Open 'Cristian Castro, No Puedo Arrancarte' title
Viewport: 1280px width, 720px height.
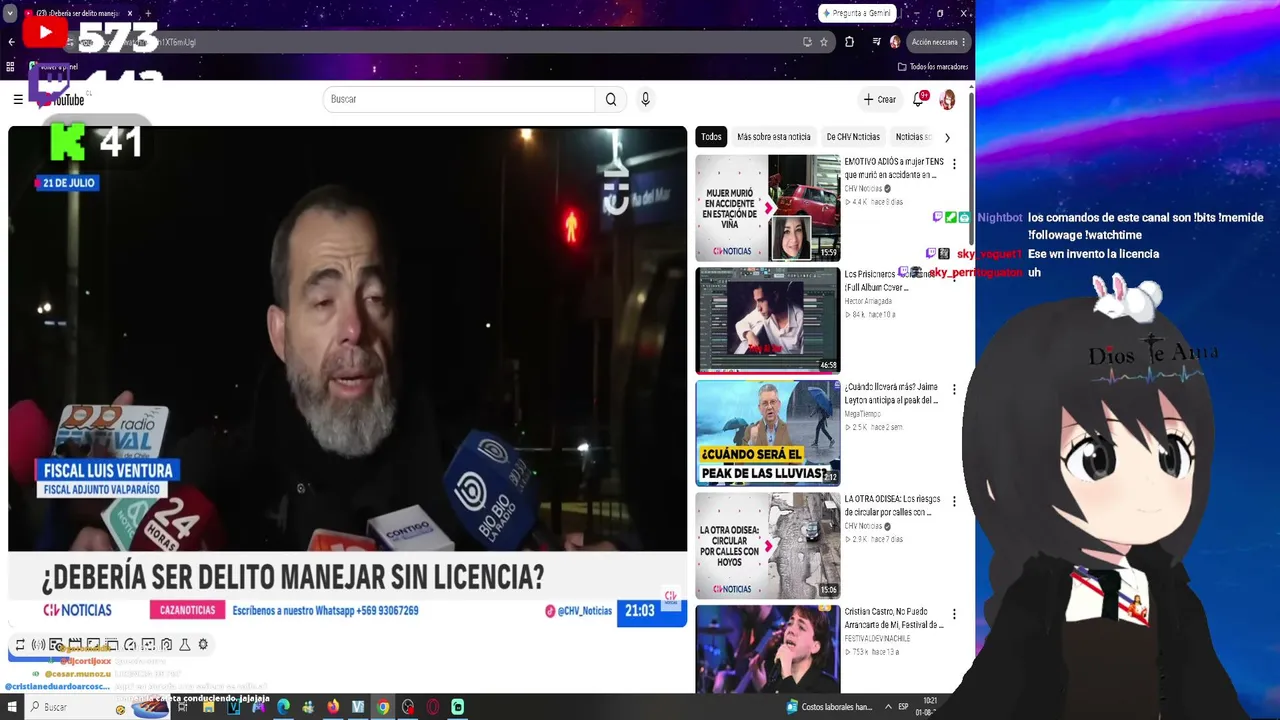tap(894, 618)
